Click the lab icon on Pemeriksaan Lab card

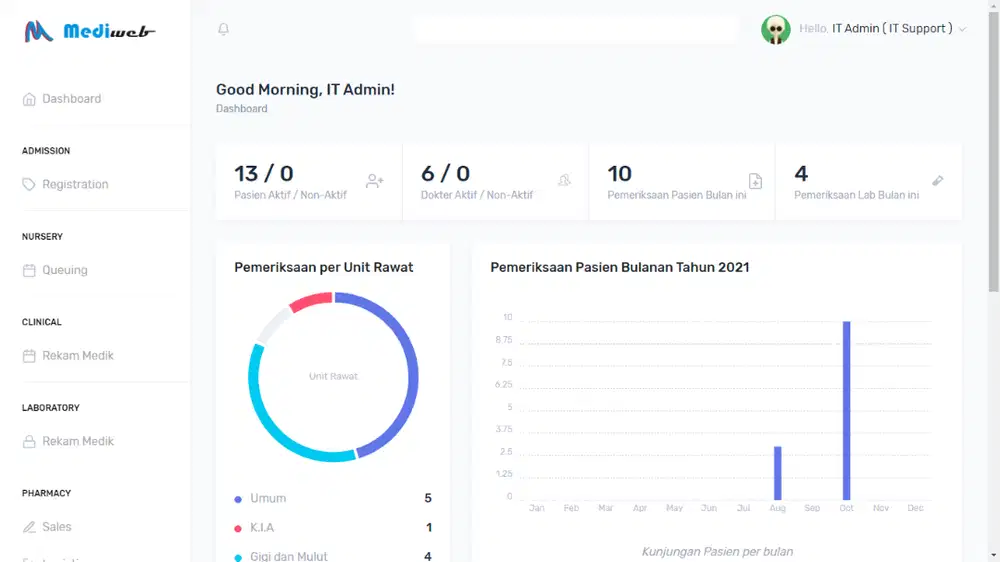937,181
